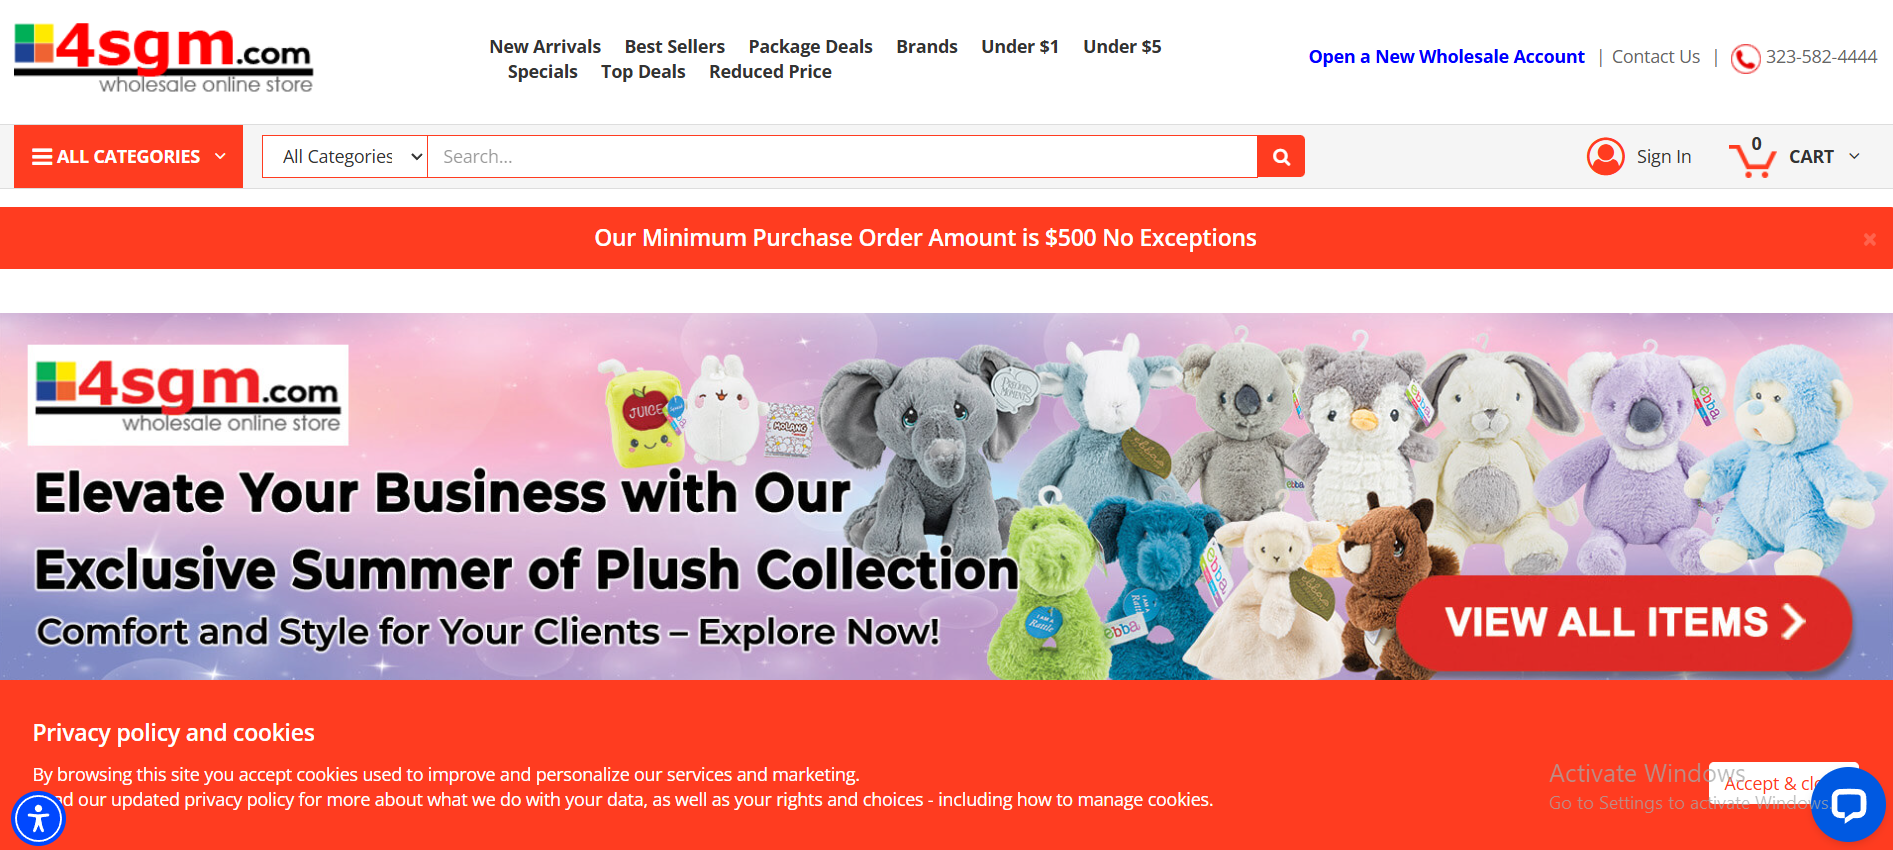Dismiss the minimum order notice banner
Screen dimensions: 1893x850
click(1869, 239)
